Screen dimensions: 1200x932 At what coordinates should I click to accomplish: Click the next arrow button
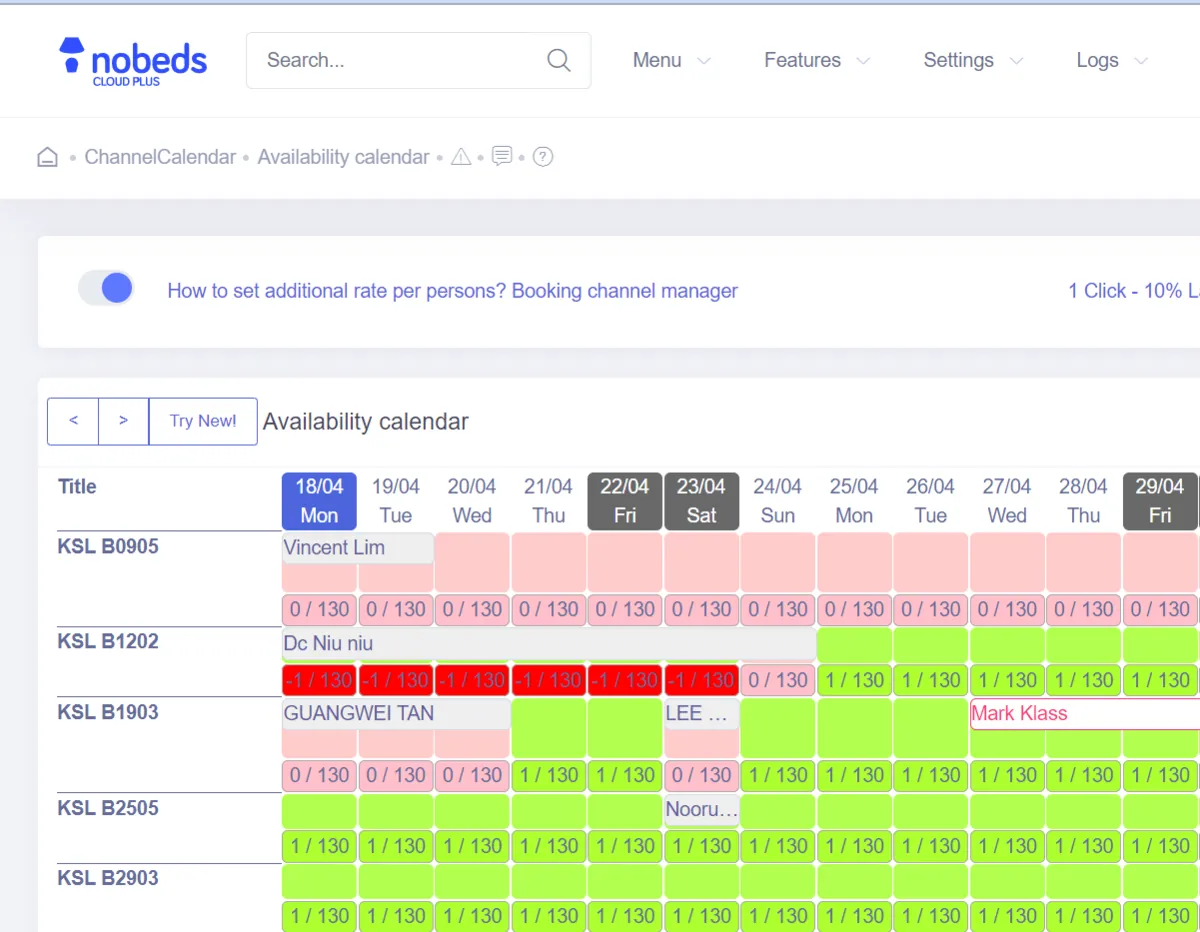coord(124,421)
